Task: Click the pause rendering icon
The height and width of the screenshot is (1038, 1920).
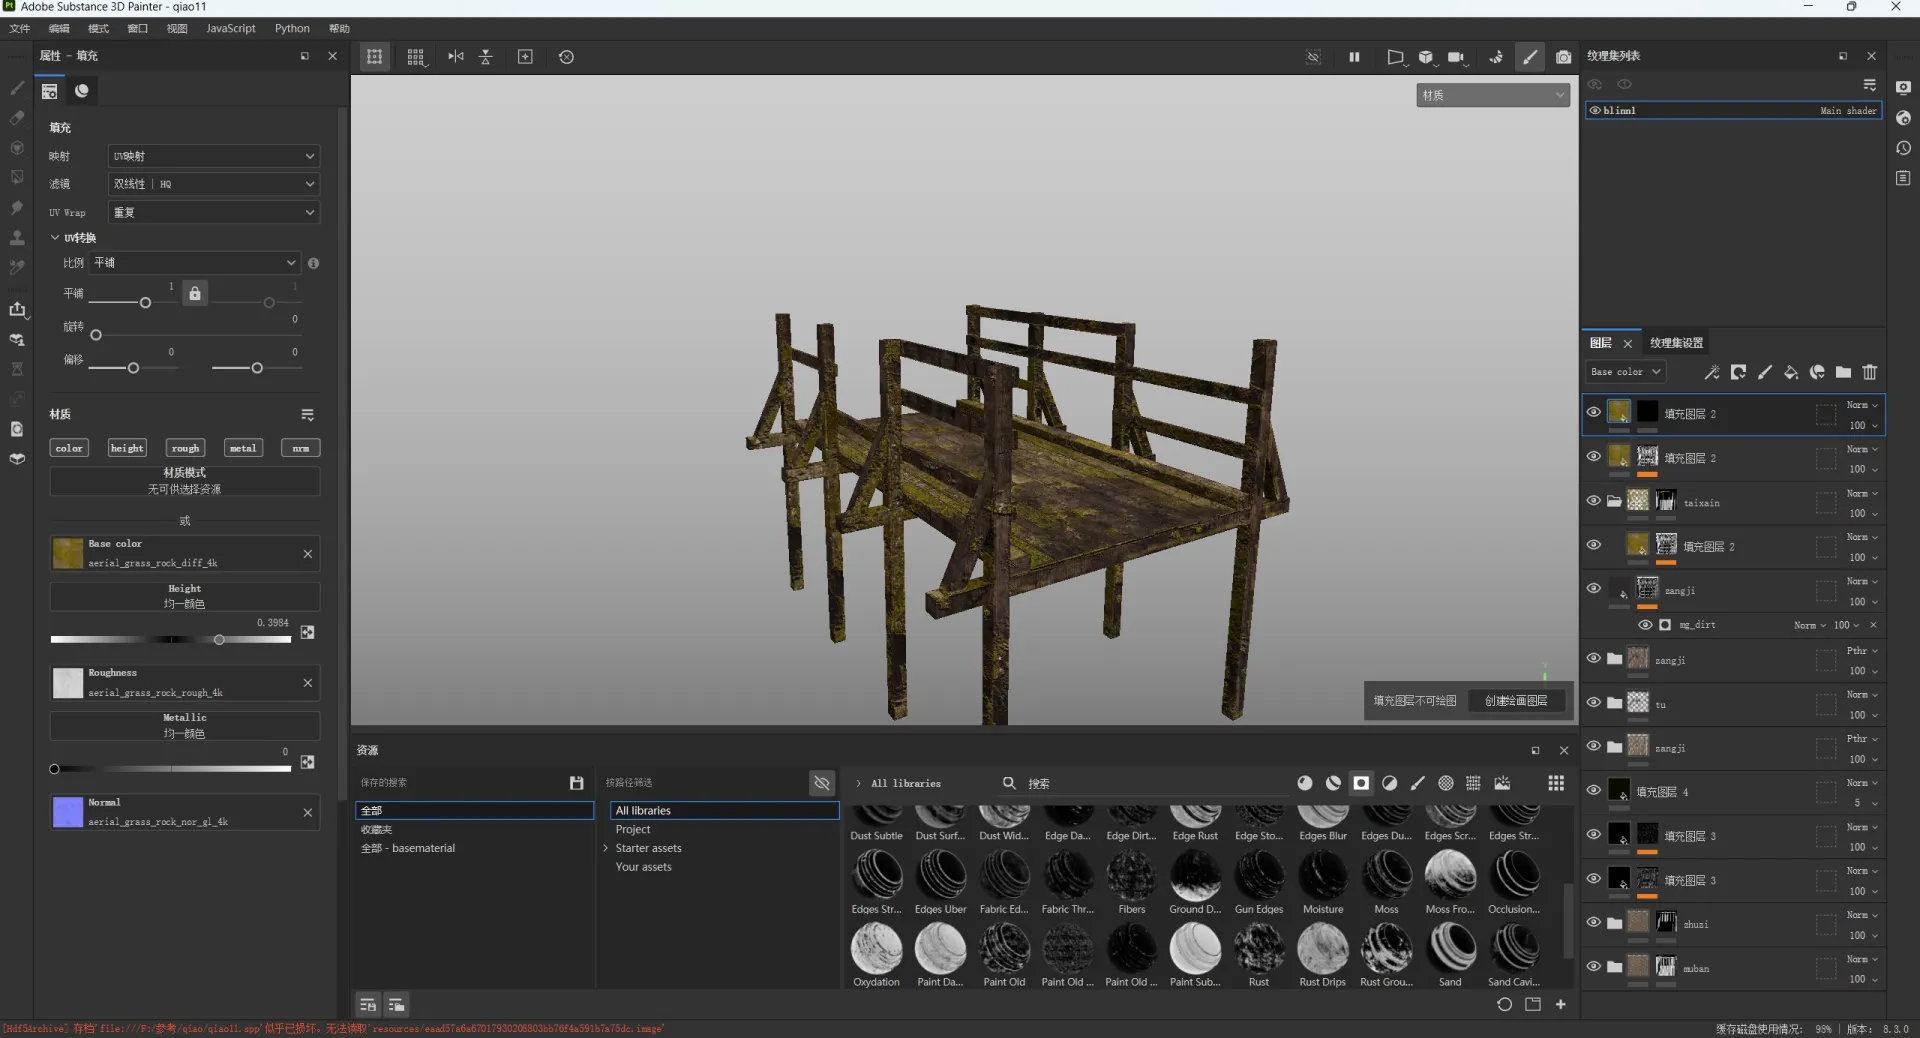Action: [x=1354, y=57]
